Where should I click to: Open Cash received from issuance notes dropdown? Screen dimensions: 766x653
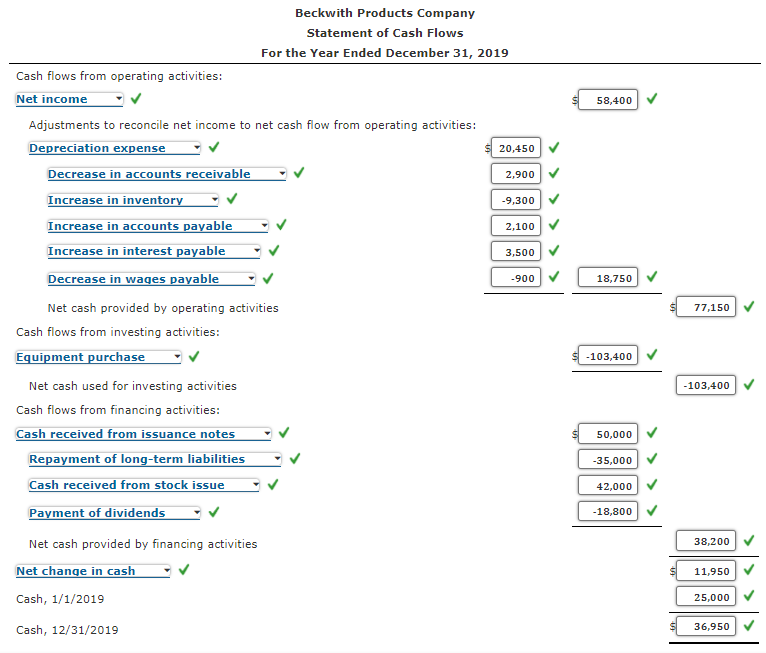(144, 434)
